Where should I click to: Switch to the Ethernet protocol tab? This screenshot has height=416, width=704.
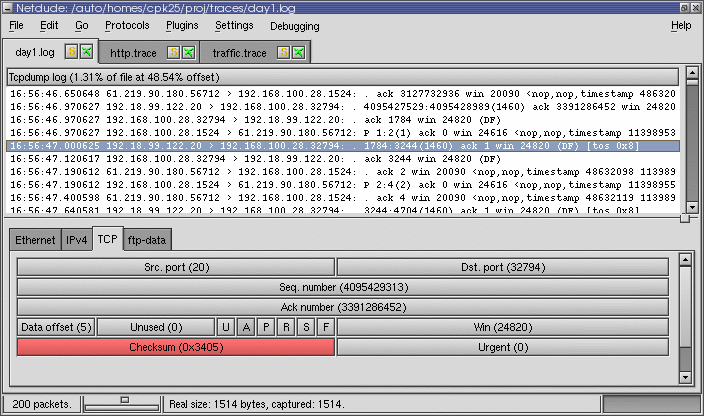point(35,240)
